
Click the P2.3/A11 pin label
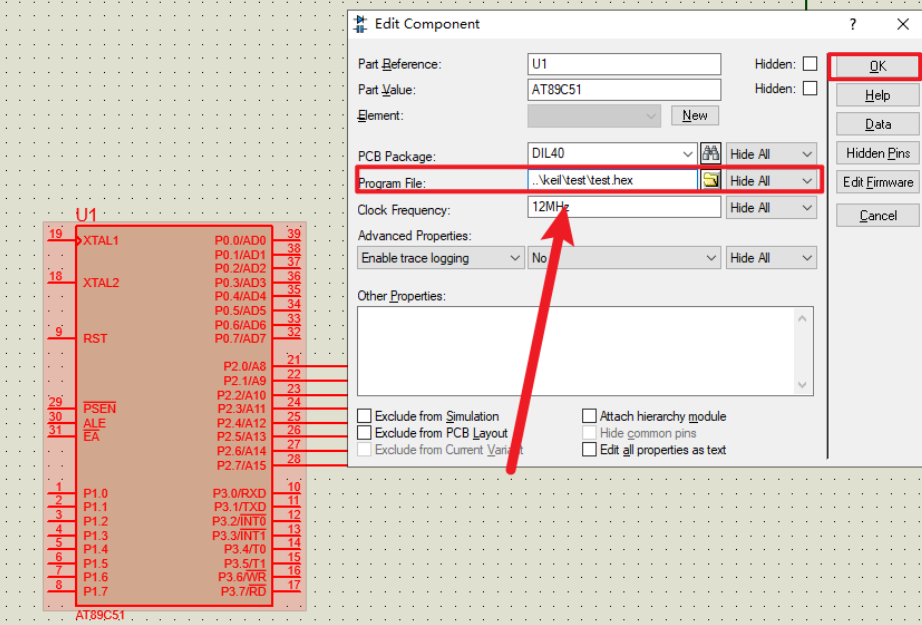pyautogui.click(x=242, y=409)
